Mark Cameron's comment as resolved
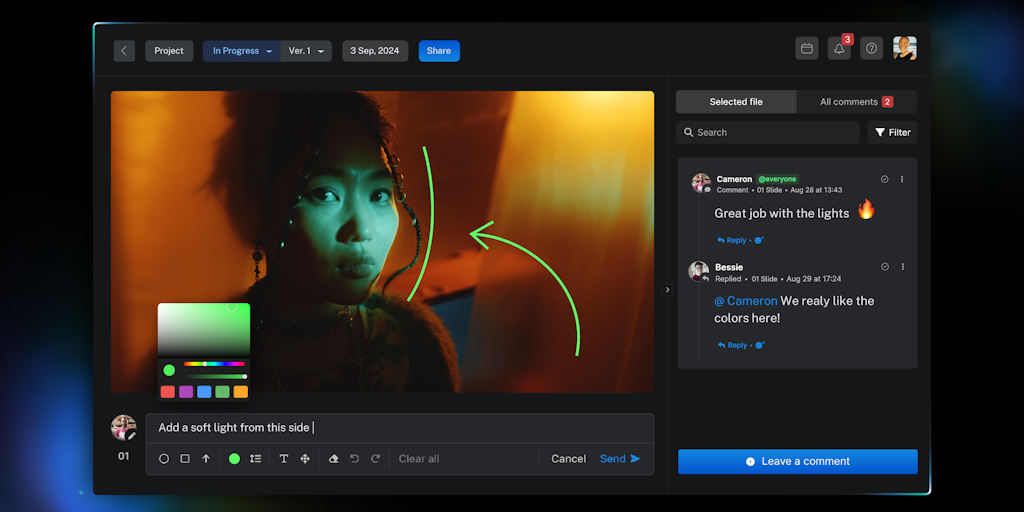Screen dimensions: 1024x512 pyautogui.click(x=884, y=180)
